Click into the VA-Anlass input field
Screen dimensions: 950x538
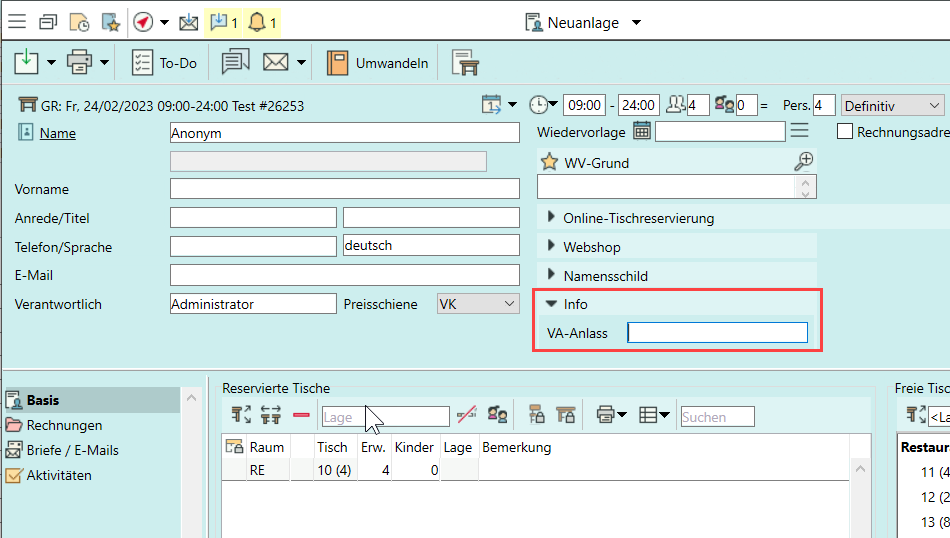coord(717,333)
